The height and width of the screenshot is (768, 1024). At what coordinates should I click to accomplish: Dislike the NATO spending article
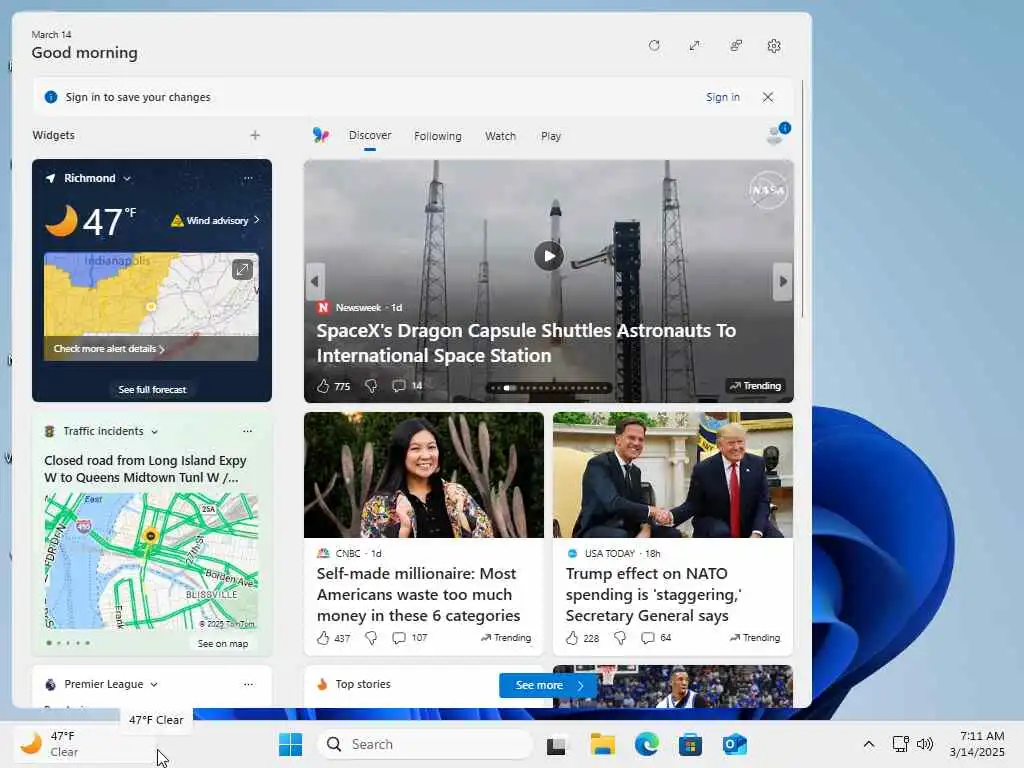(x=620, y=638)
